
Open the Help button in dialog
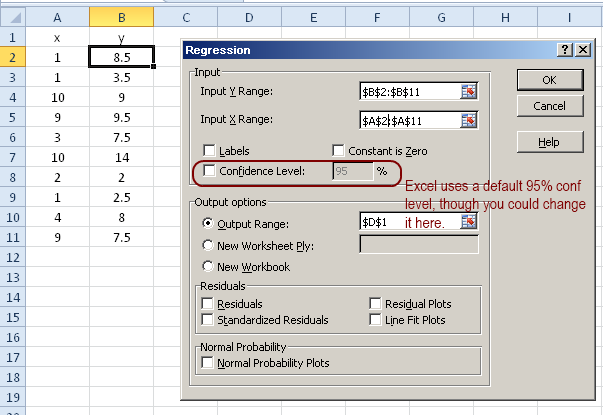pyautogui.click(x=550, y=142)
